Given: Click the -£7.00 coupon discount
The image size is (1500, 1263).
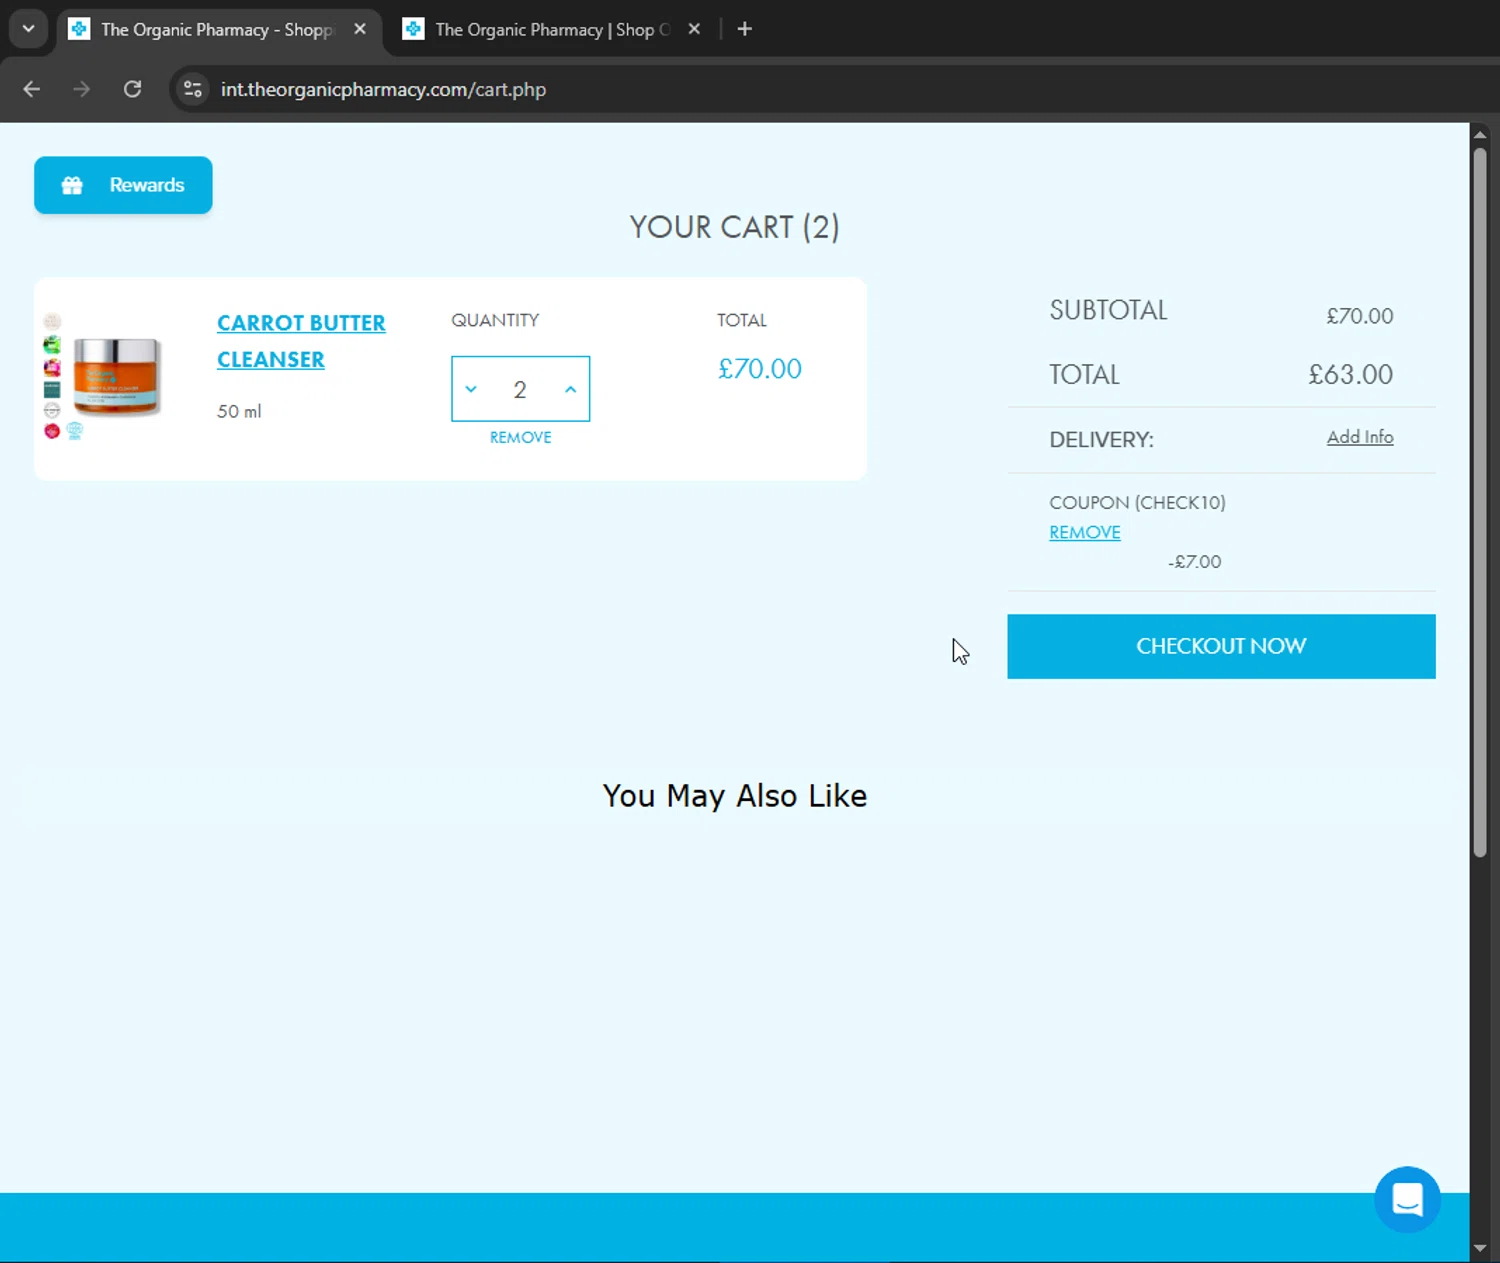Looking at the screenshot, I should 1195,562.
